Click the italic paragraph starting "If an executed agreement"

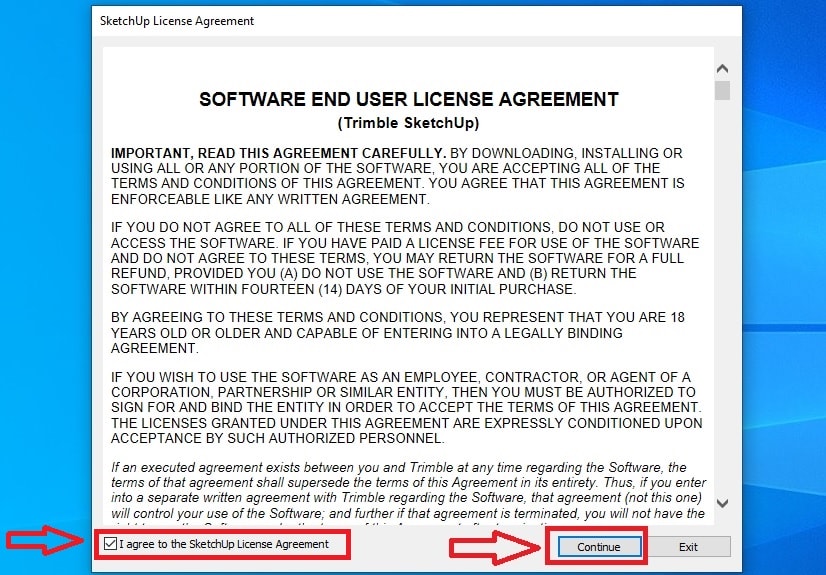coord(409,494)
